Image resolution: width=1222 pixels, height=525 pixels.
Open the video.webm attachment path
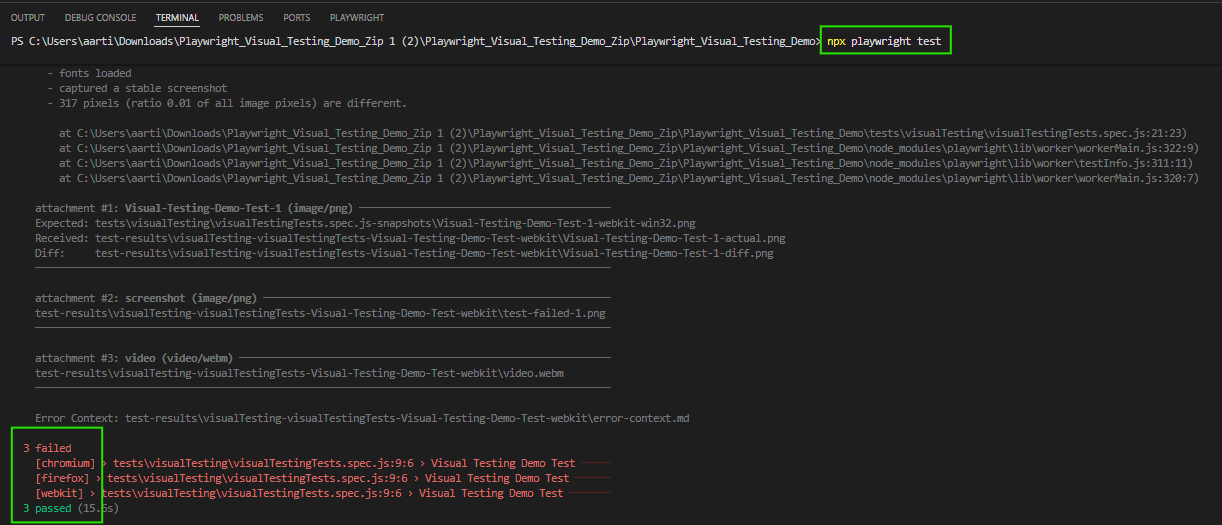tap(299, 374)
